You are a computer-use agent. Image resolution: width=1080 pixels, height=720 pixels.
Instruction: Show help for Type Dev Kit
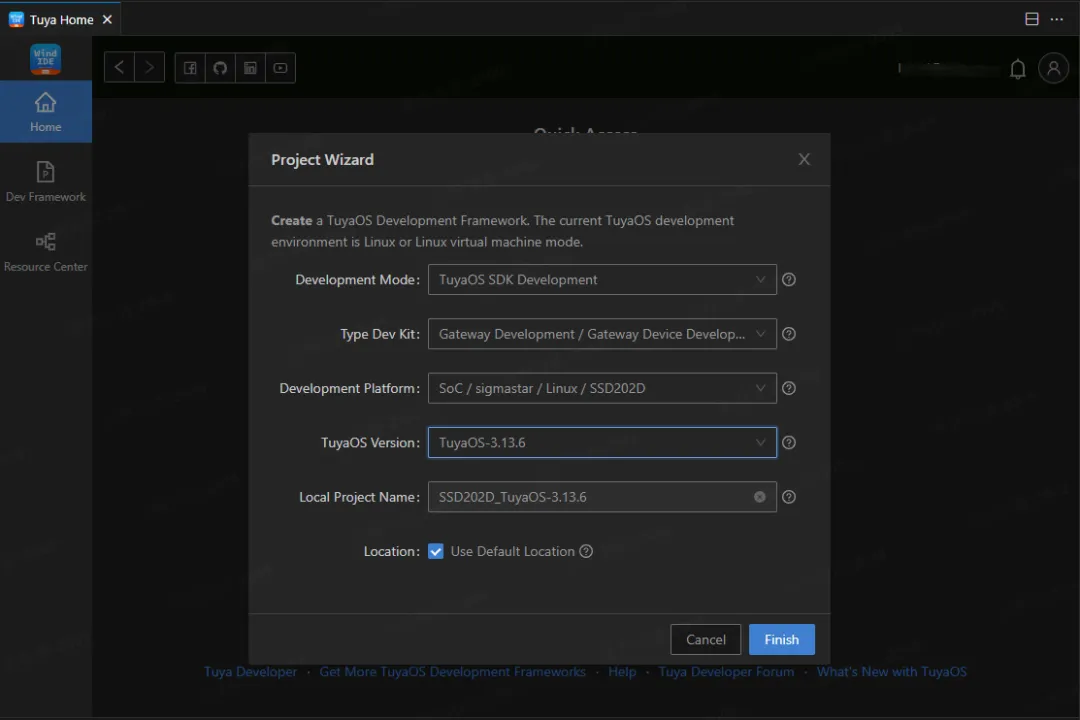789,334
